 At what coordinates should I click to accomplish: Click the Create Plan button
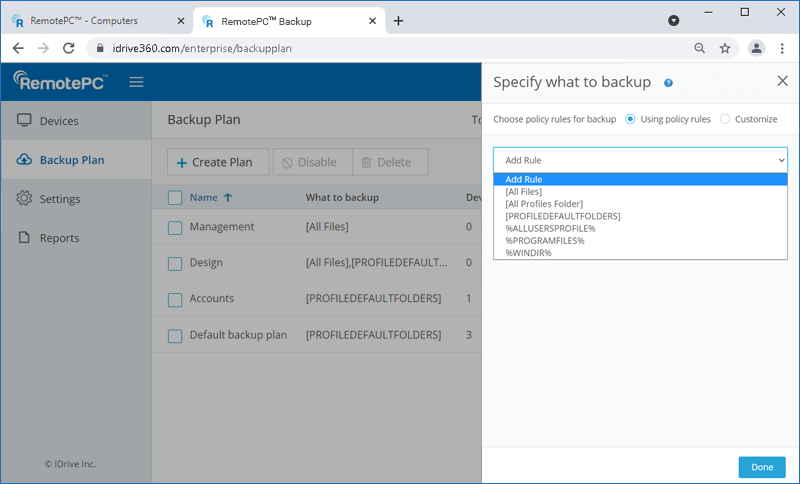pos(218,162)
